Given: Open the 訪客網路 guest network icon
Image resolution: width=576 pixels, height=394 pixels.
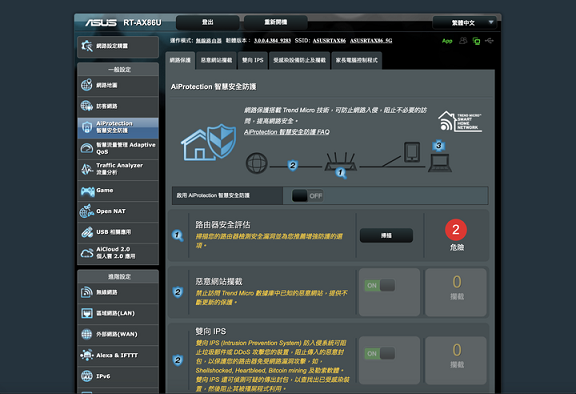Looking at the screenshot, I should (87, 106).
